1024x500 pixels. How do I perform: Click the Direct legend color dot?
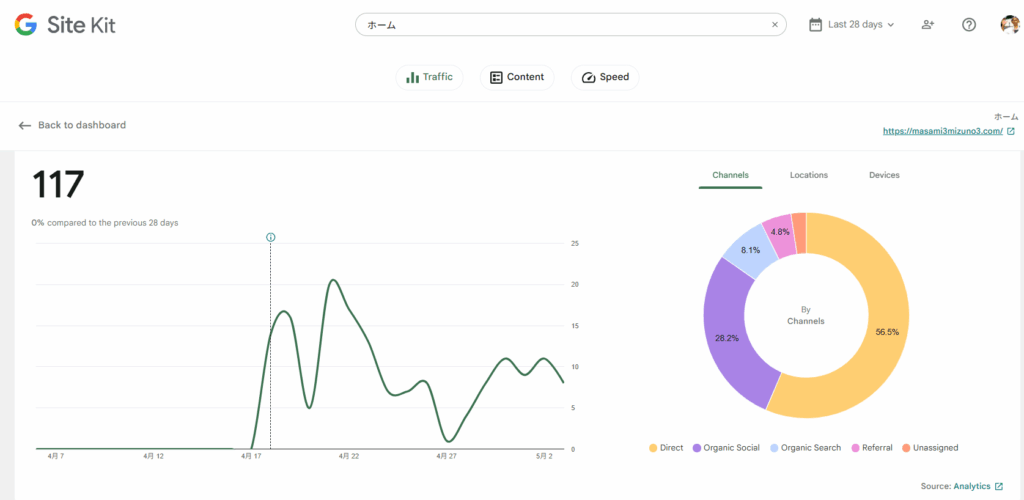point(653,448)
